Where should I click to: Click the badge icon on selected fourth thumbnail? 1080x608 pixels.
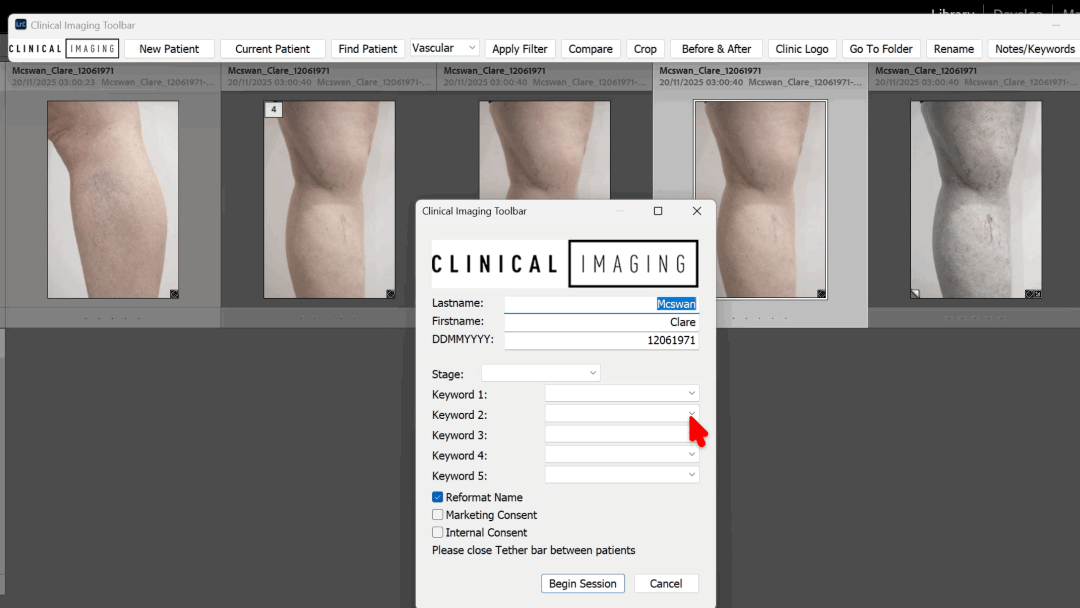pyautogui.click(x=821, y=294)
